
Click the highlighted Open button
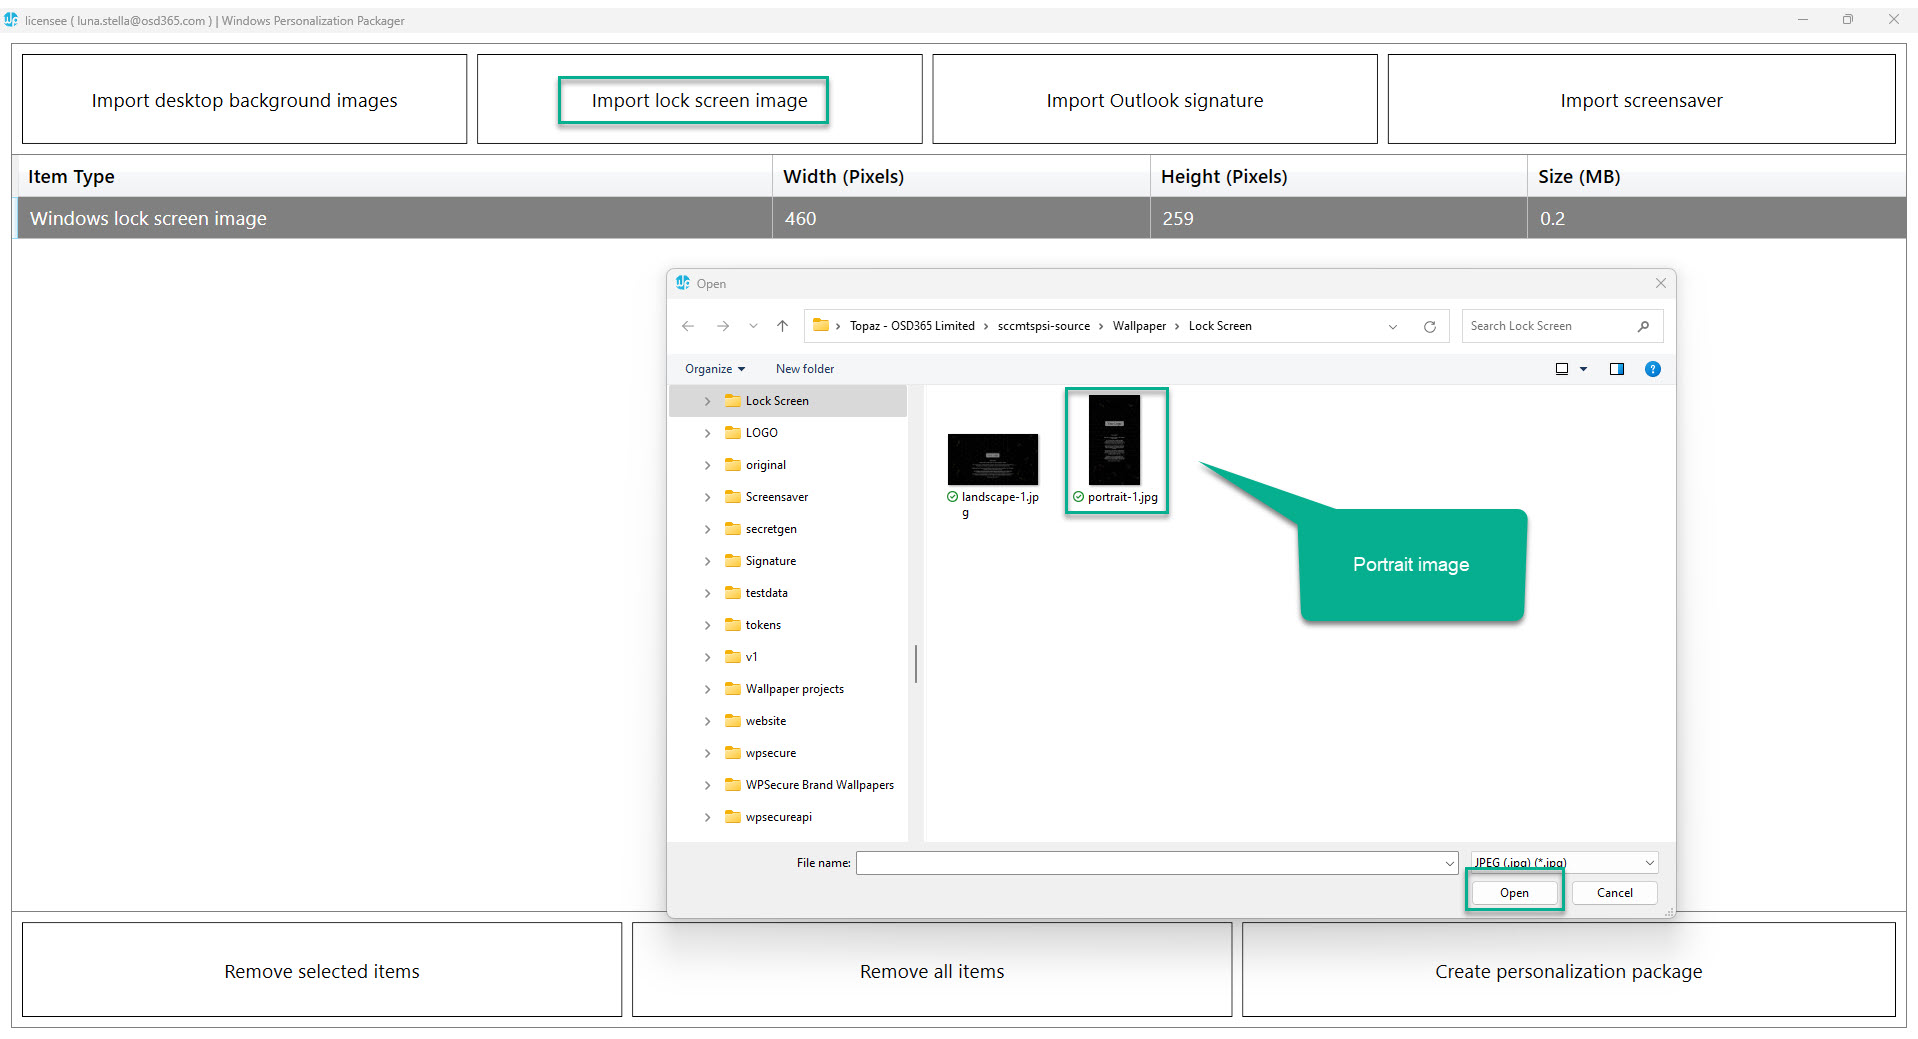point(1513,892)
